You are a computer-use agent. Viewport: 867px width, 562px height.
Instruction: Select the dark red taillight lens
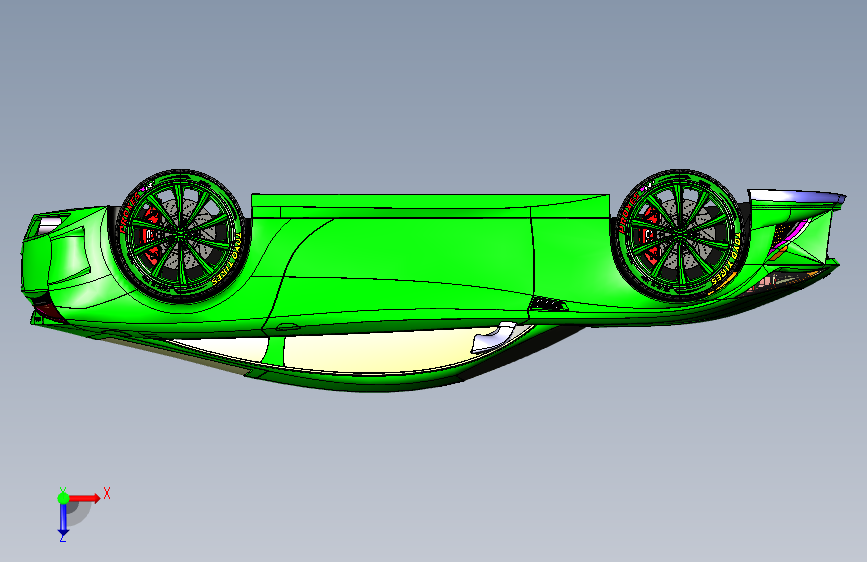(49, 310)
